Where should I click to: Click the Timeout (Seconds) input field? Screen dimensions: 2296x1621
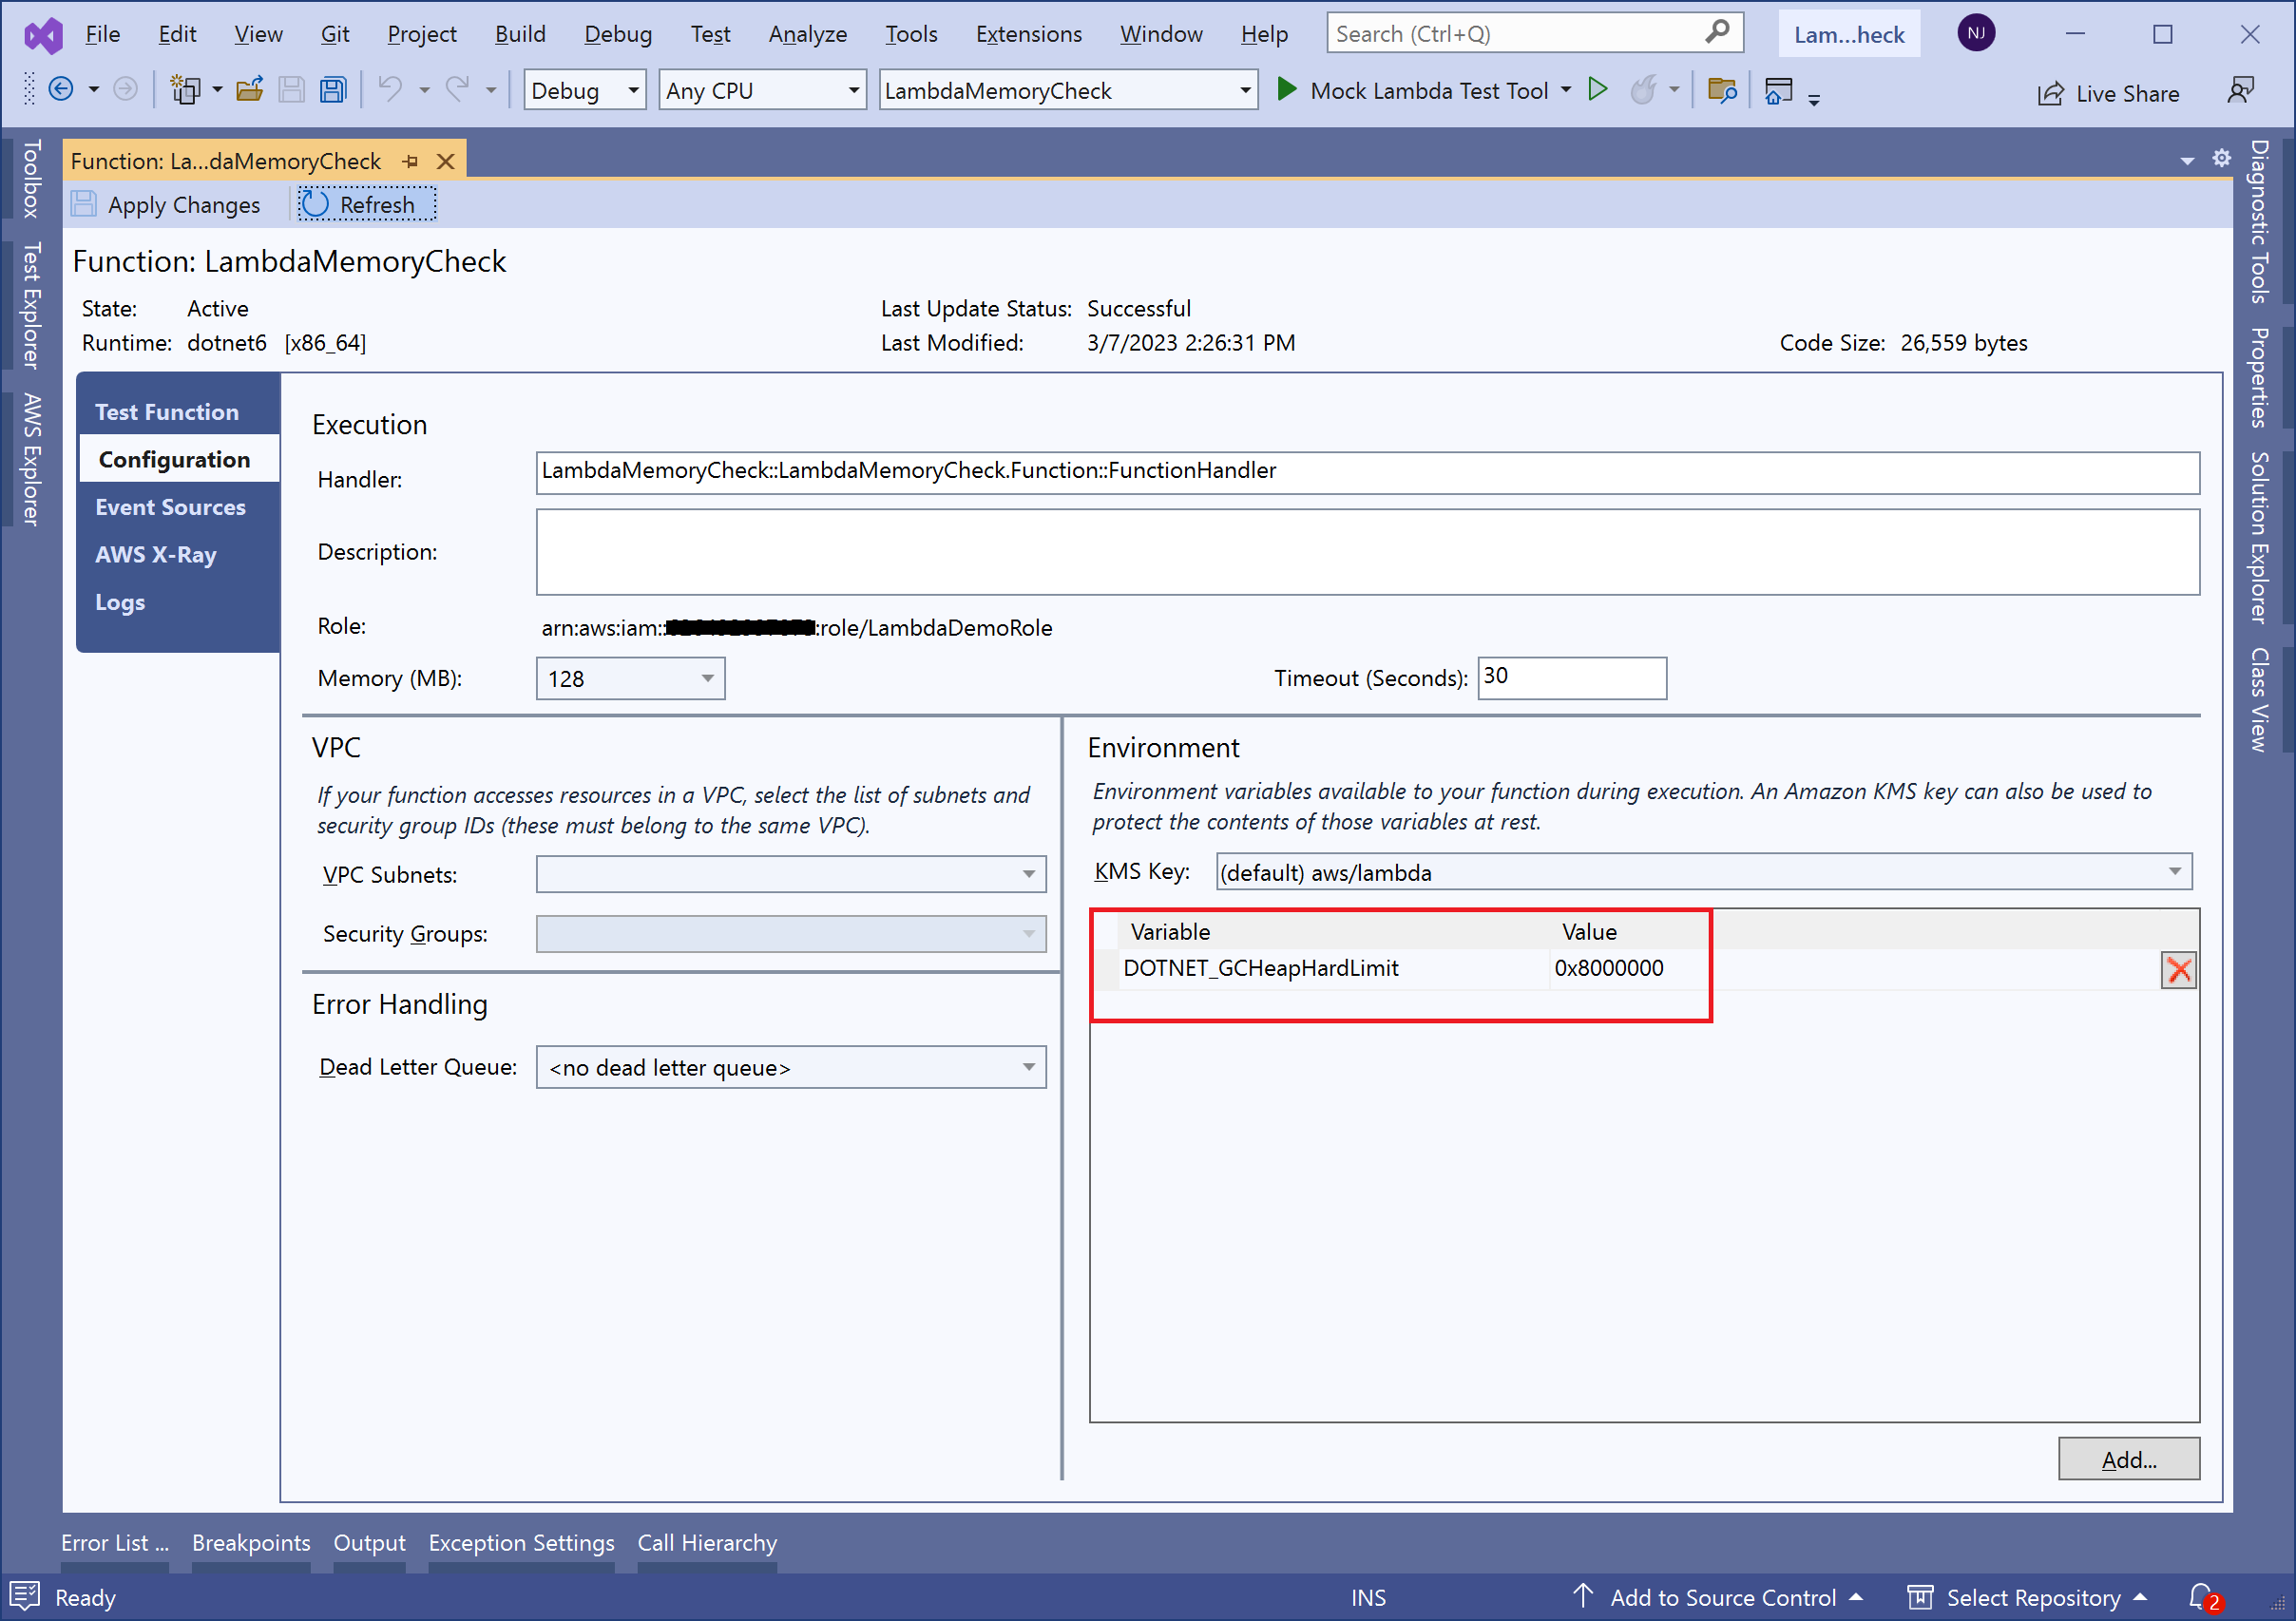pyautogui.click(x=1571, y=678)
